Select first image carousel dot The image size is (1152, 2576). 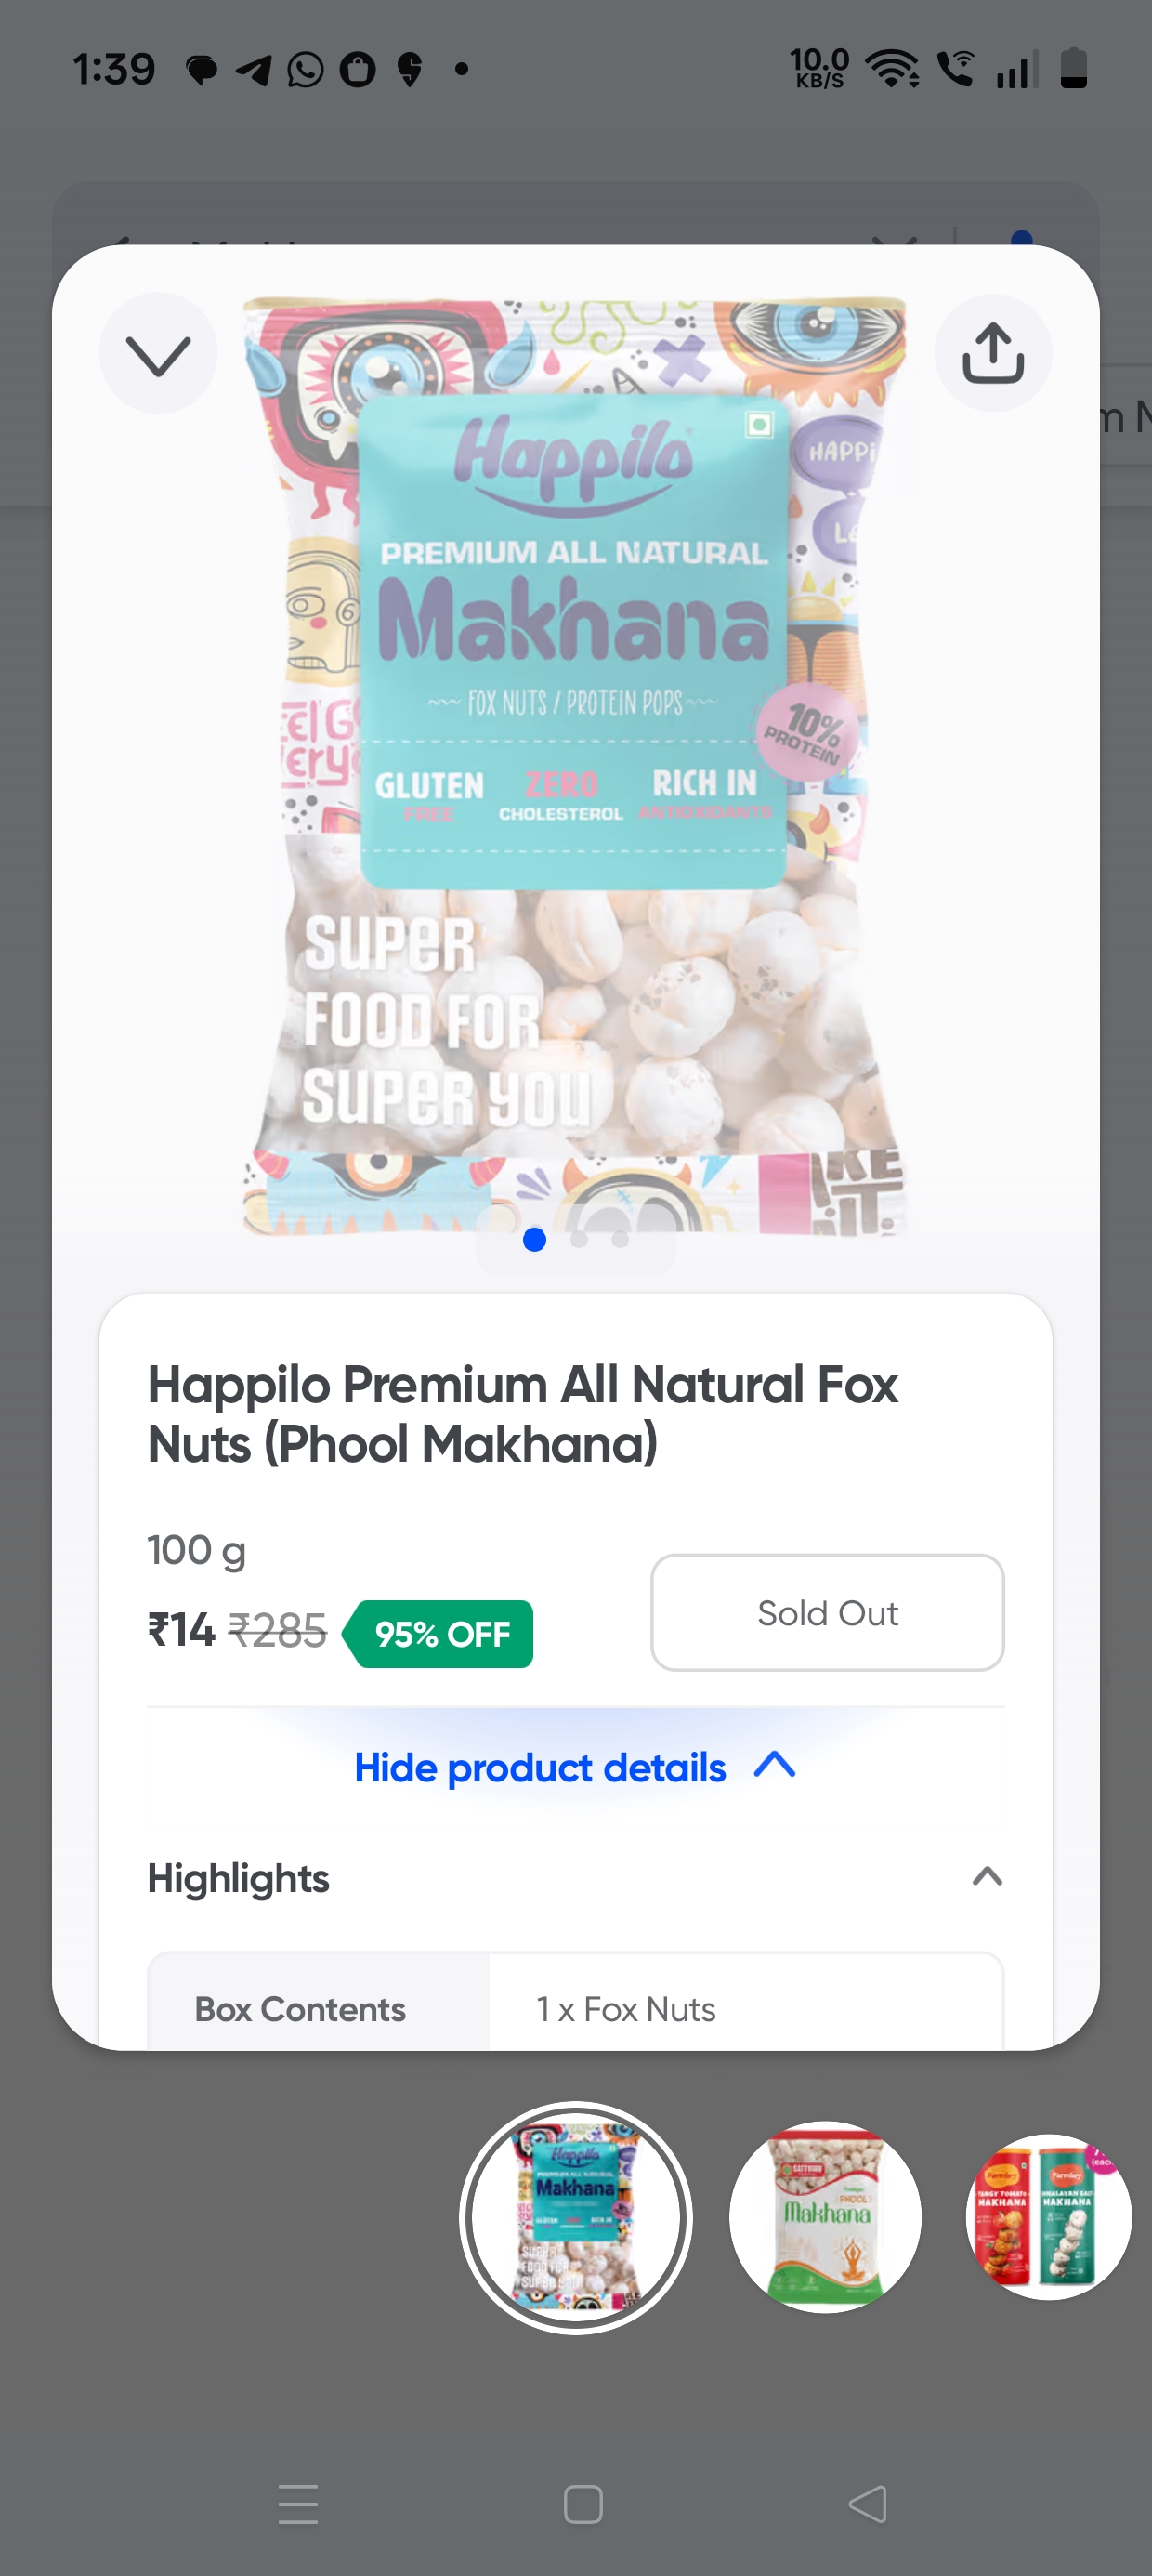pyautogui.click(x=534, y=1240)
